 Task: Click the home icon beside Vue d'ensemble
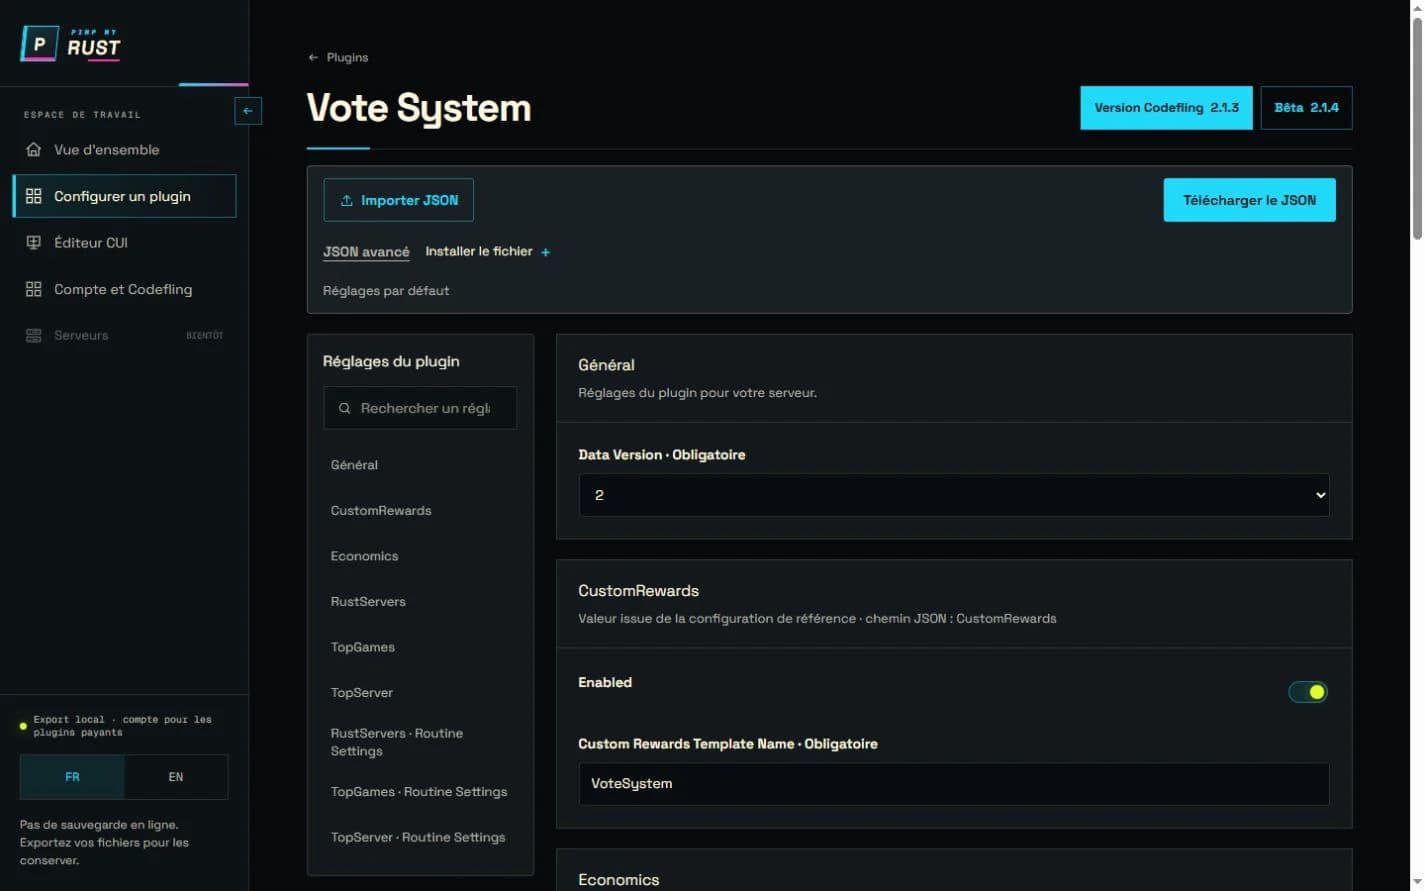tap(34, 149)
